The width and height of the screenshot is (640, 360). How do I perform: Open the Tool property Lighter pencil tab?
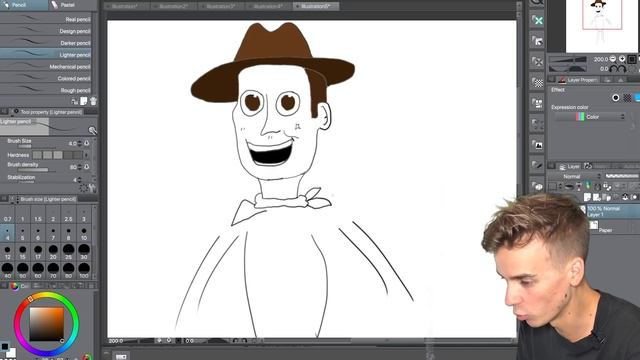pyautogui.click(x=47, y=111)
